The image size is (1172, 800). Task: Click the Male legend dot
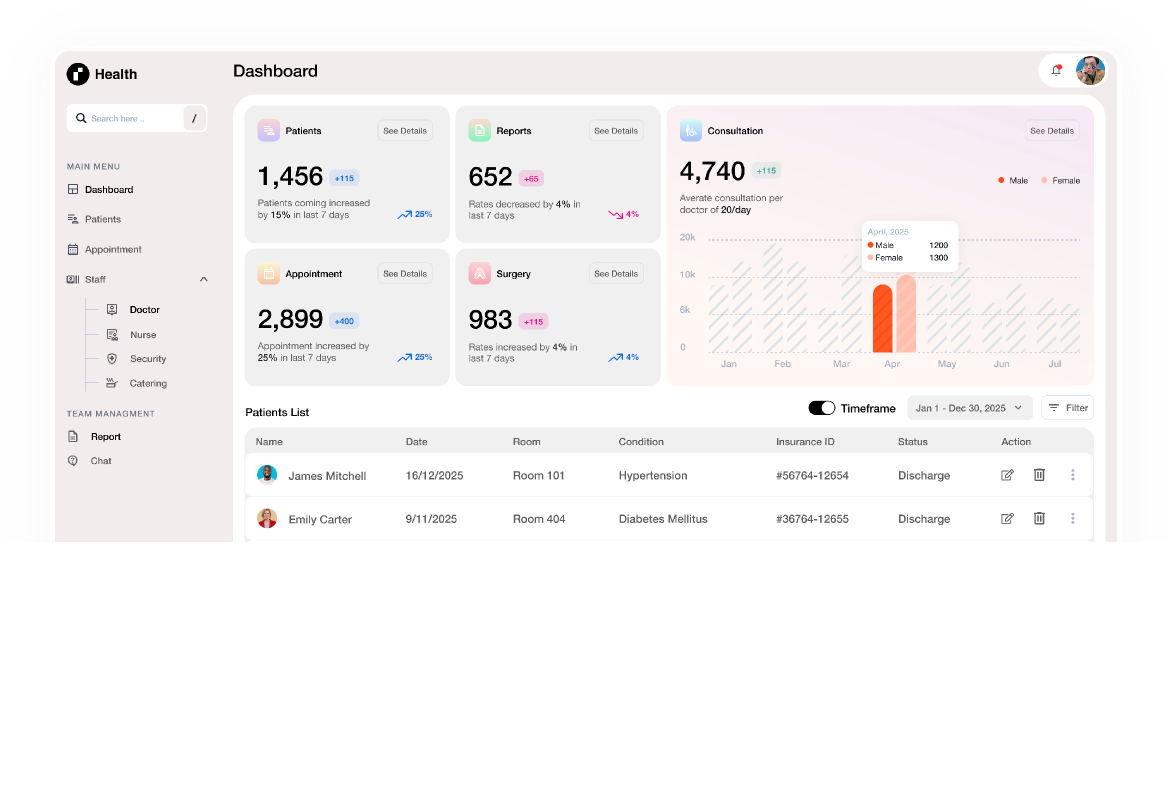click(1001, 180)
